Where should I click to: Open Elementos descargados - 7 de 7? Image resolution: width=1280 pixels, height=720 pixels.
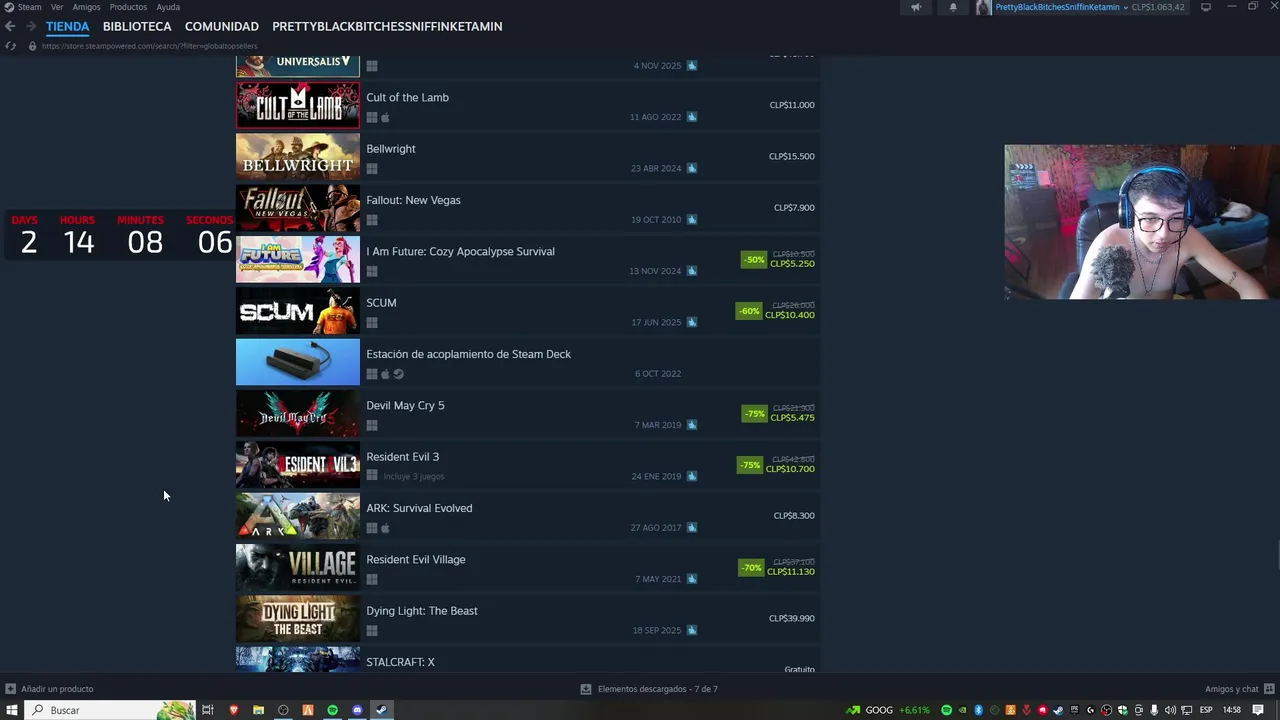pyautogui.click(x=658, y=689)
